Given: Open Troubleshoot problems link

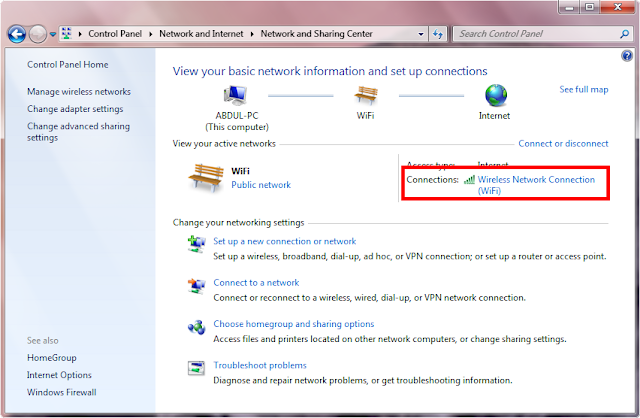Looking at the screenshot, I should pos(260,365).
